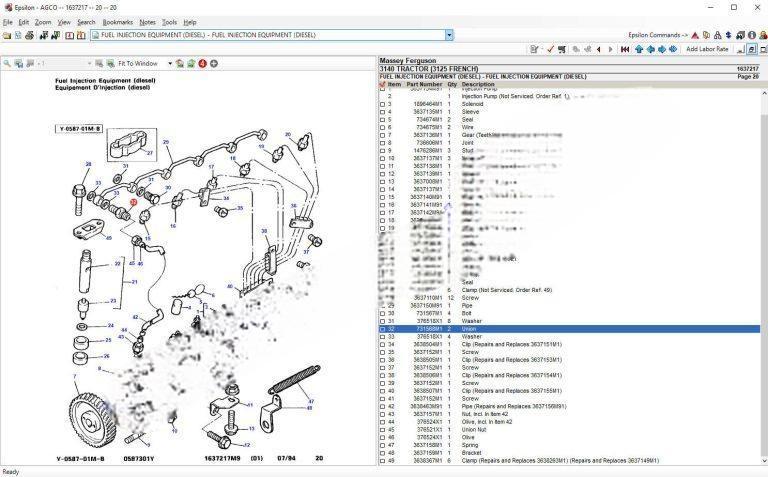
Task: Click the grey plus circle icon
Action: tap(214, 64)
